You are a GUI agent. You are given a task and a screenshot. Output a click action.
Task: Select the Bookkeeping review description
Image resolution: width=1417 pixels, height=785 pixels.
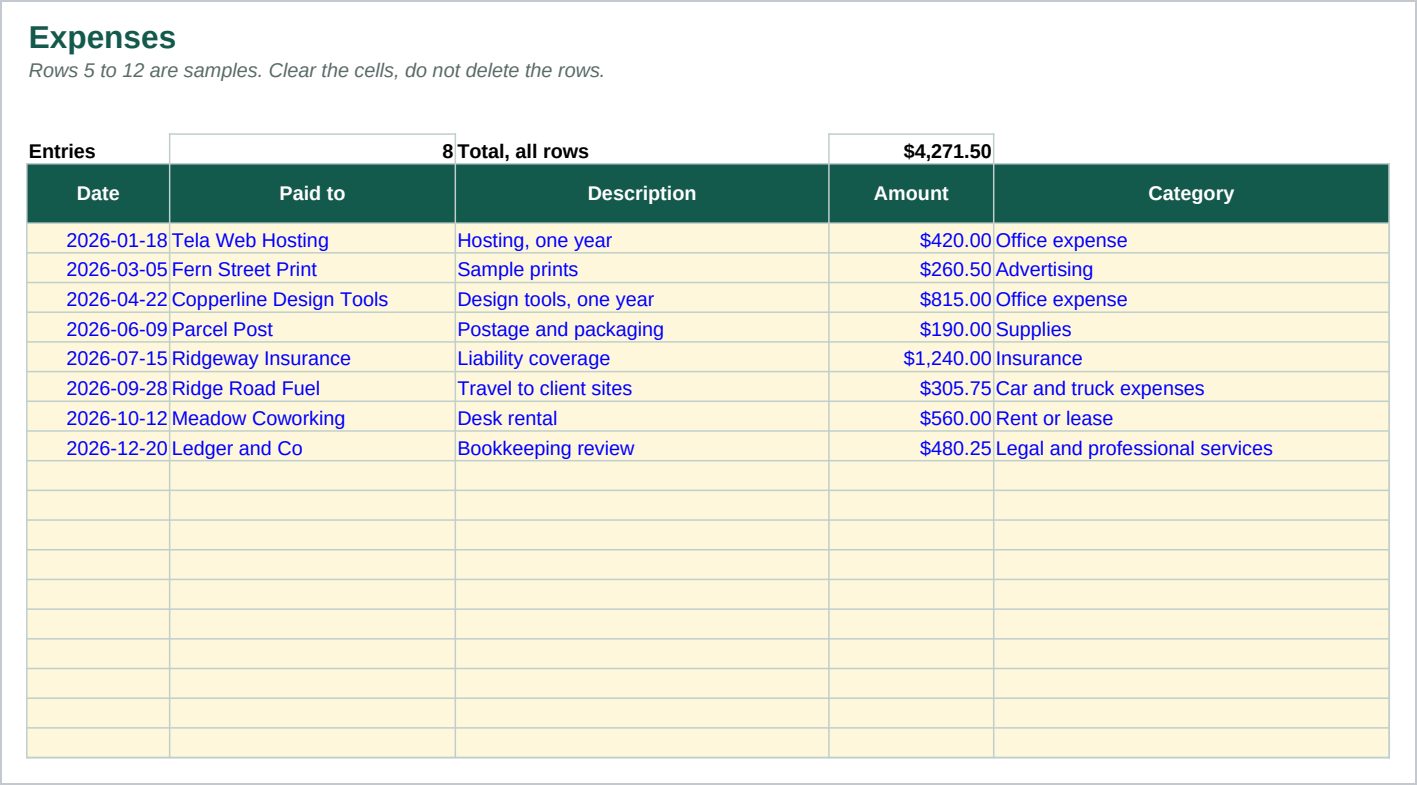pos(642,448)
